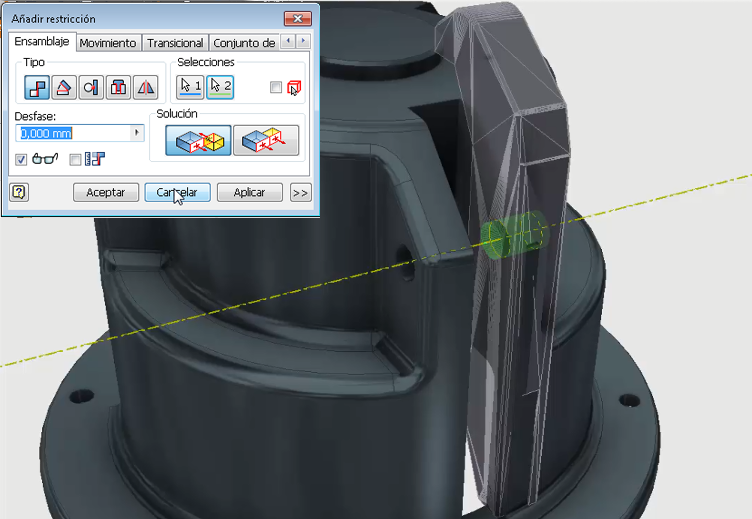The image size is (752, 519).
Task: Click the preview glasses icon
Action: [45, 159]
